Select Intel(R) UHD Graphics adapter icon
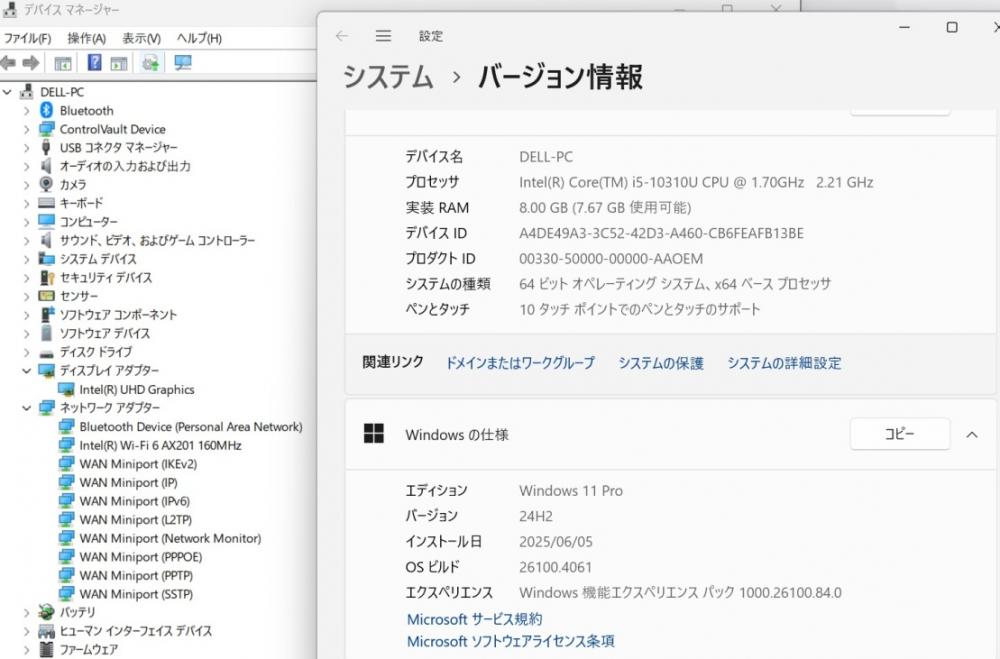This screenshot has height=659, width=1000. tap(66, 389)
